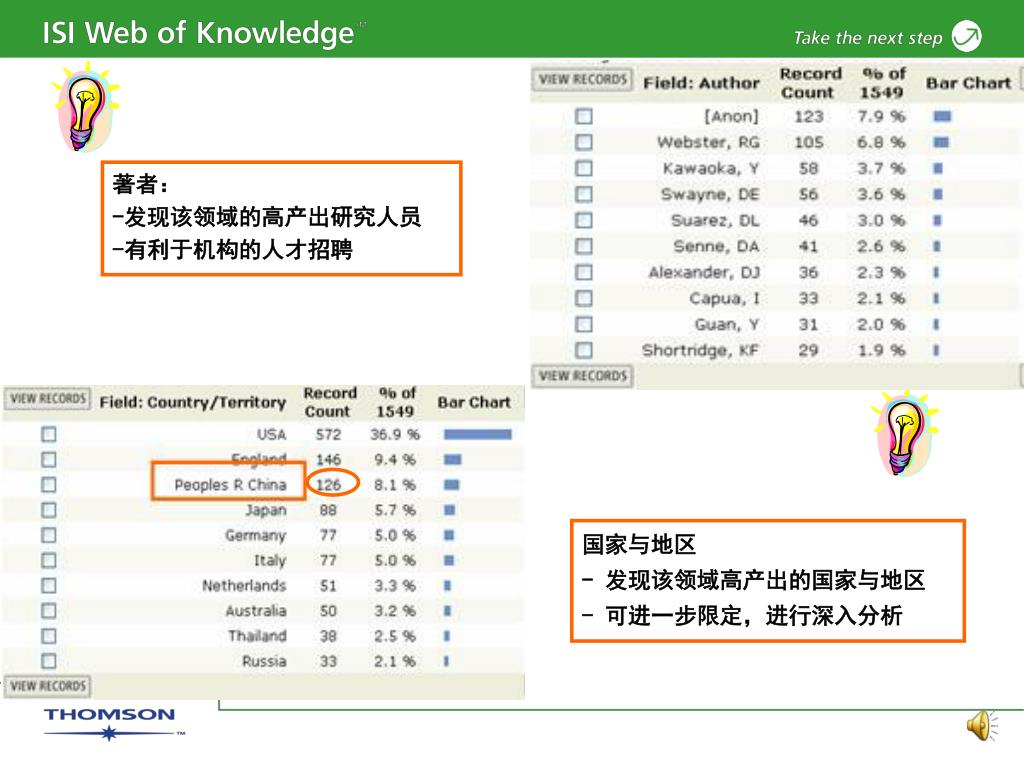
Task: Click View Records above the author table
Action: point(583,80)
